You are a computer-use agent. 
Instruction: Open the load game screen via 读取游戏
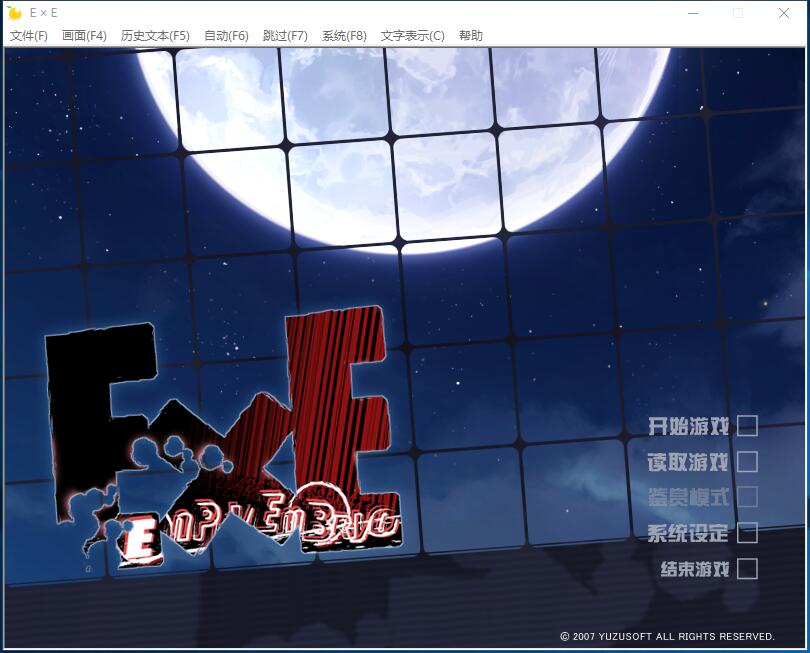(x=690, y=462)
